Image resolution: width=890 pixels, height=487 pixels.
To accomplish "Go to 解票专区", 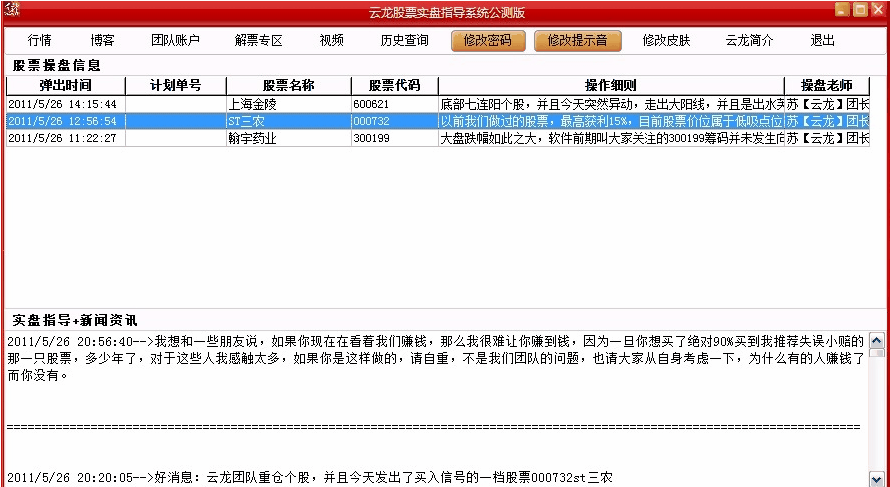I will [258, 40].
